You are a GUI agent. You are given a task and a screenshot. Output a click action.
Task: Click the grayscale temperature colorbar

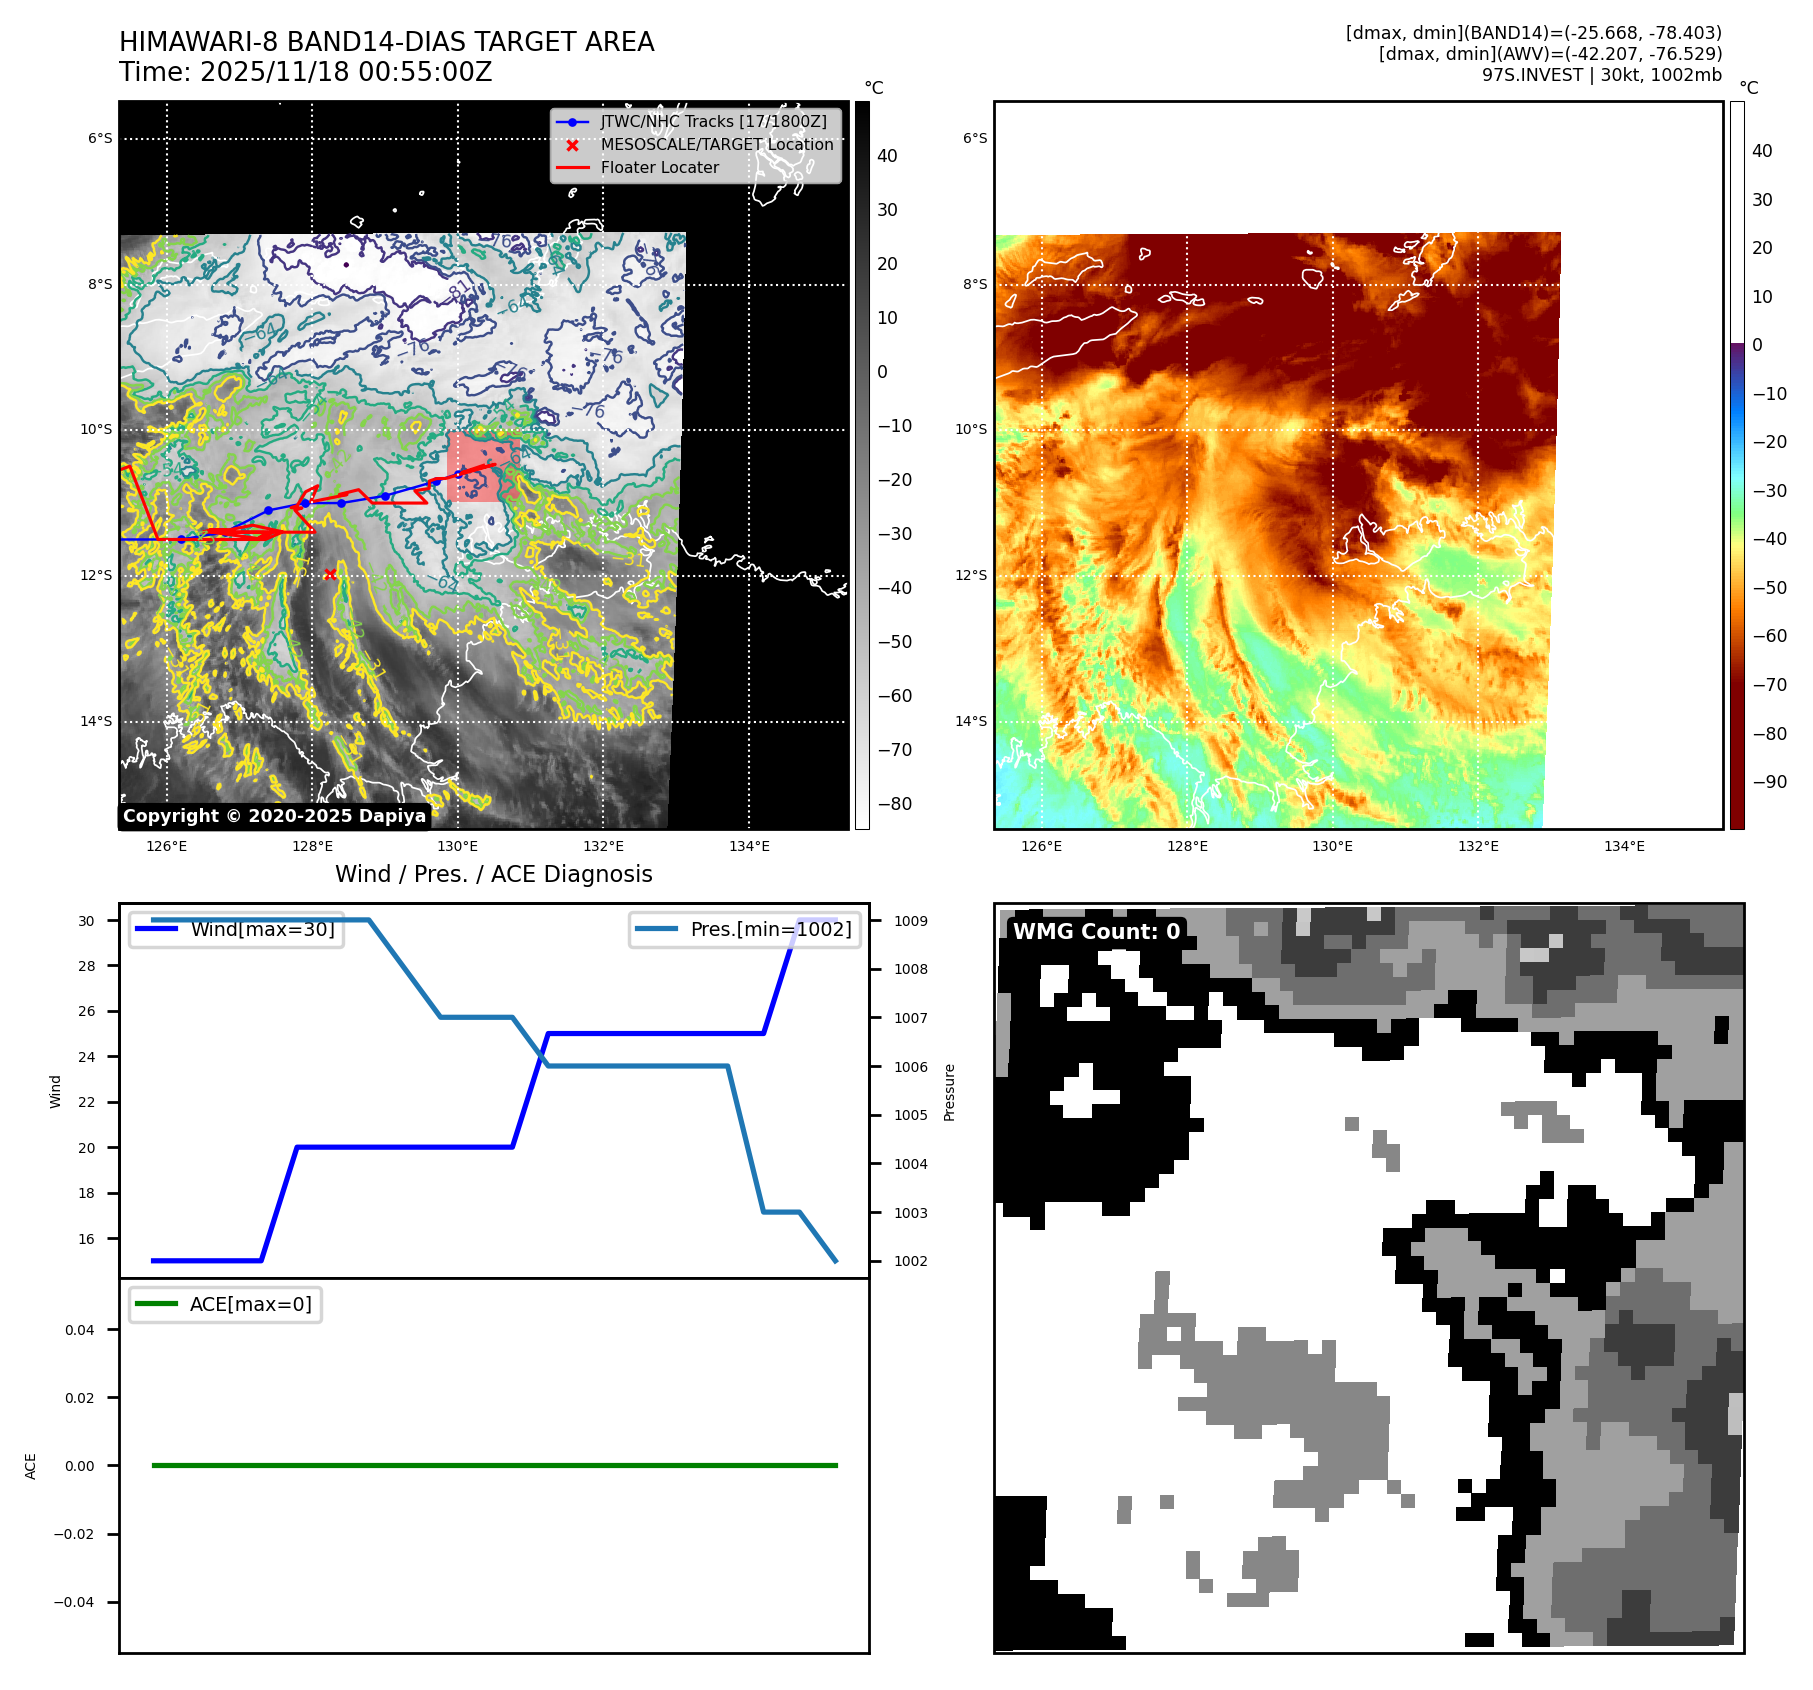tap(862, 465)
